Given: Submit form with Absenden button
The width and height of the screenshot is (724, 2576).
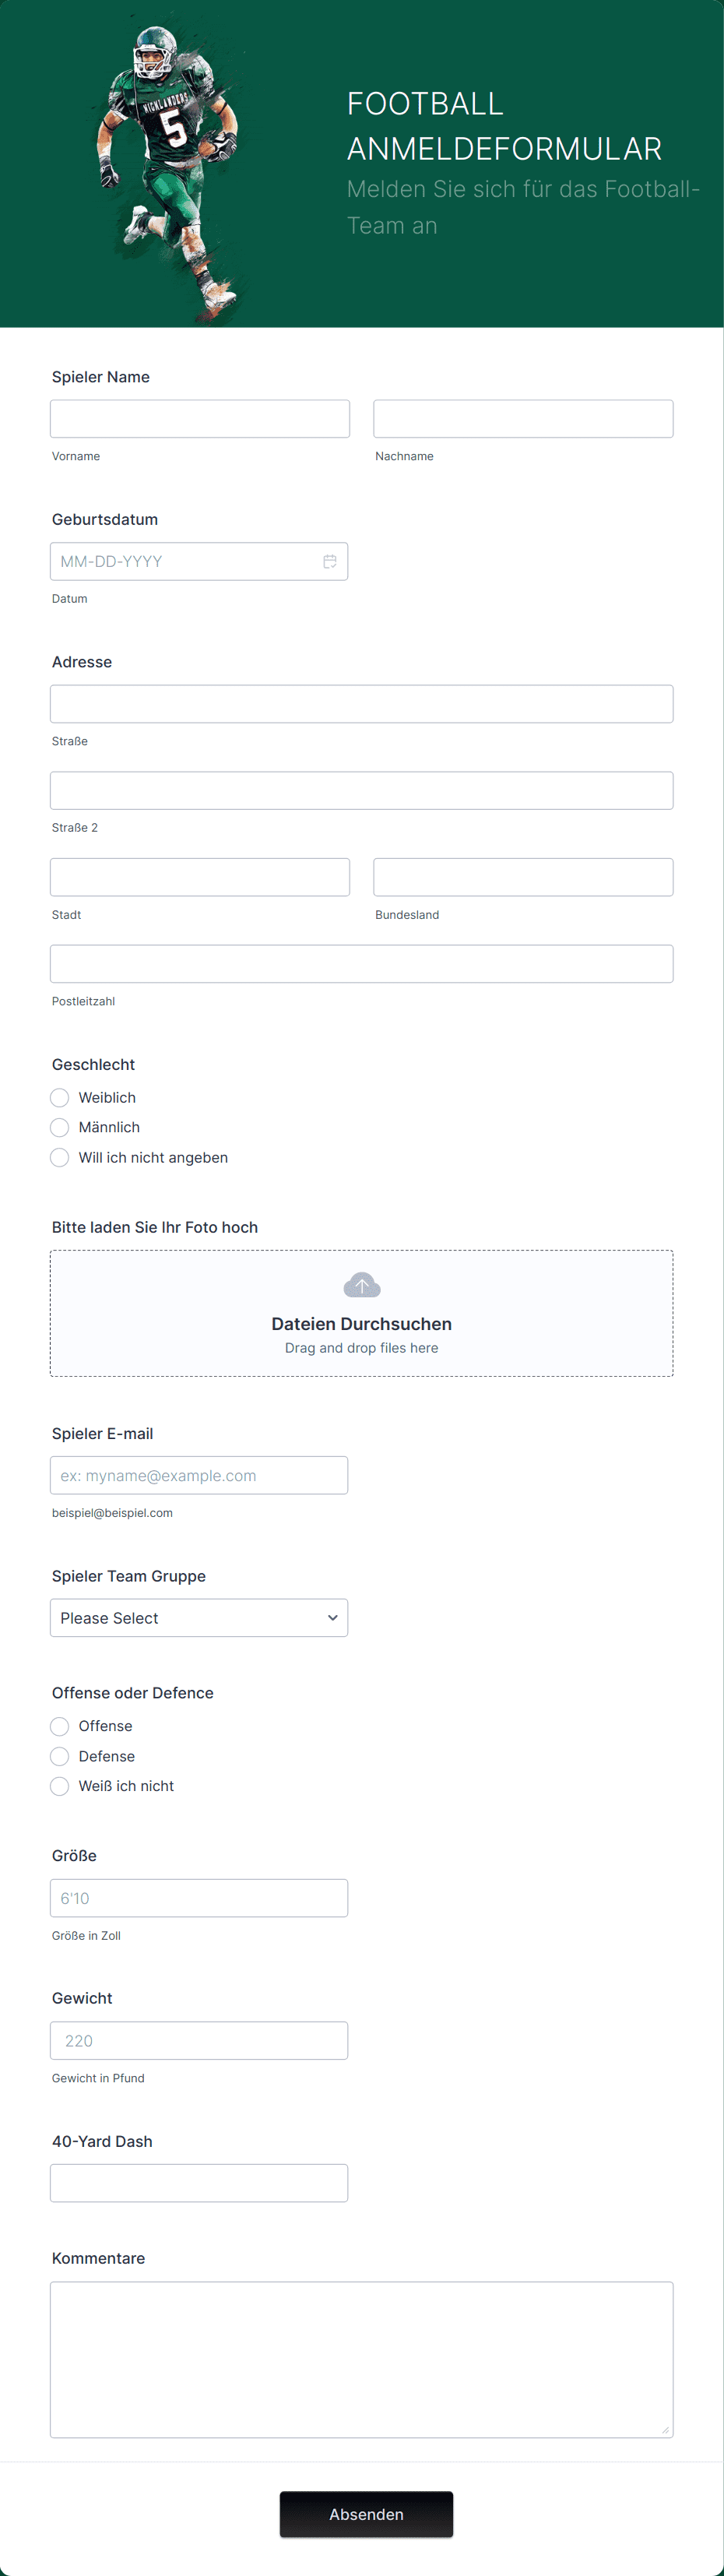Looking at the screenshot, I should (x=366, y=2514).
